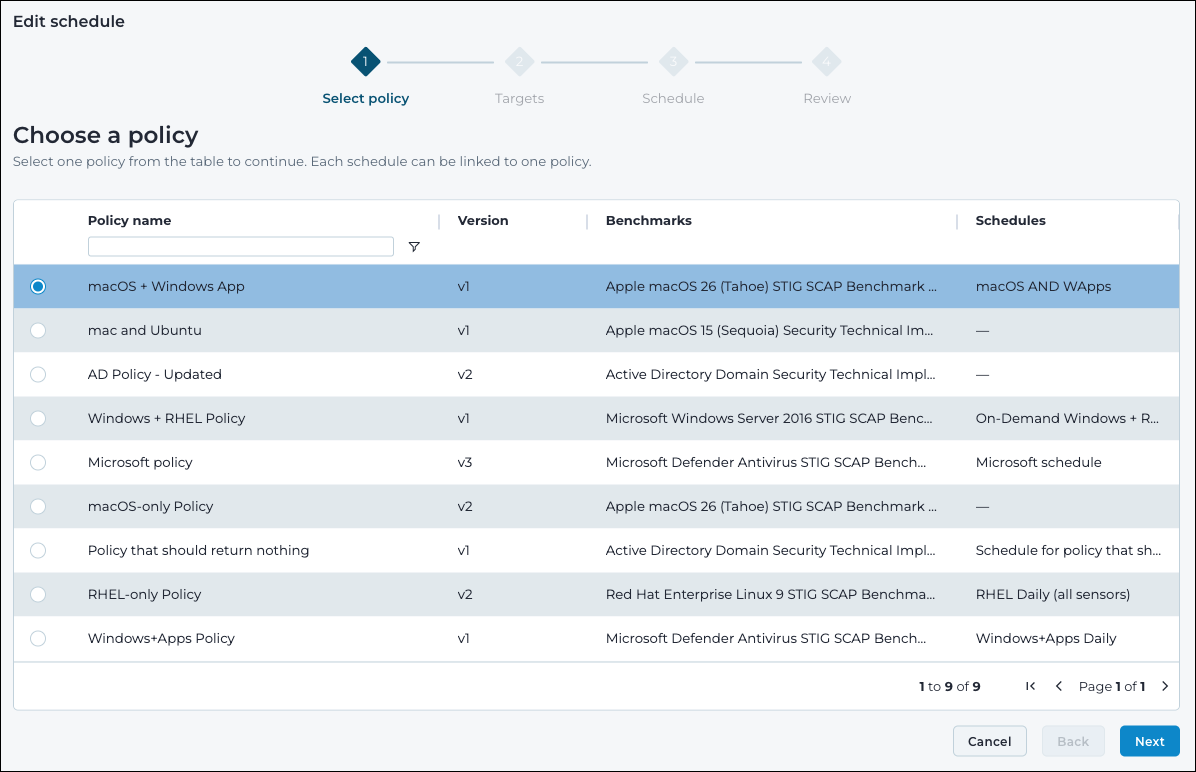Viewport: 1196px width, 772px height.
Task: Open the Targets step label
Action: [x=519, y=98]
